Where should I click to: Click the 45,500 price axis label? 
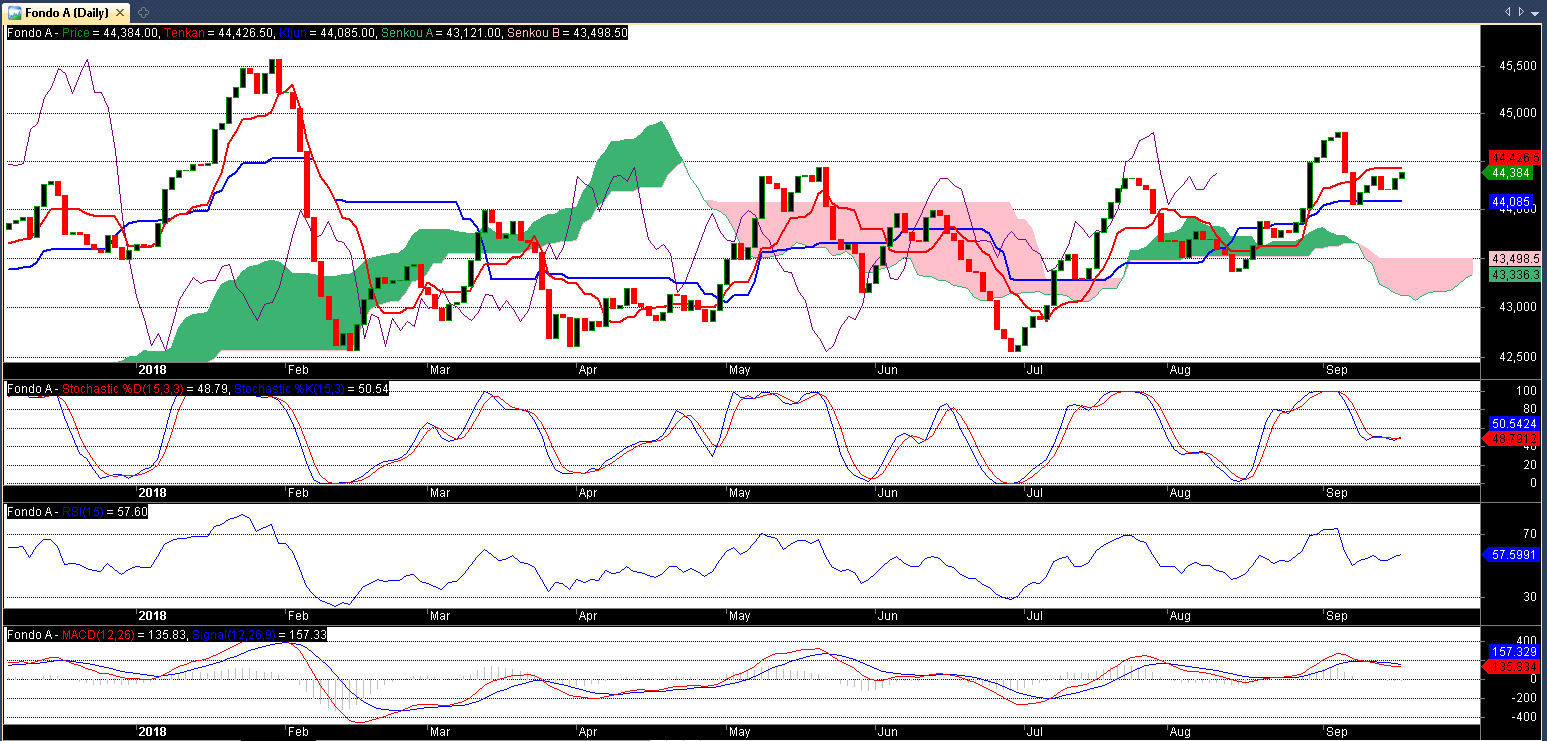pos(1518,66)
